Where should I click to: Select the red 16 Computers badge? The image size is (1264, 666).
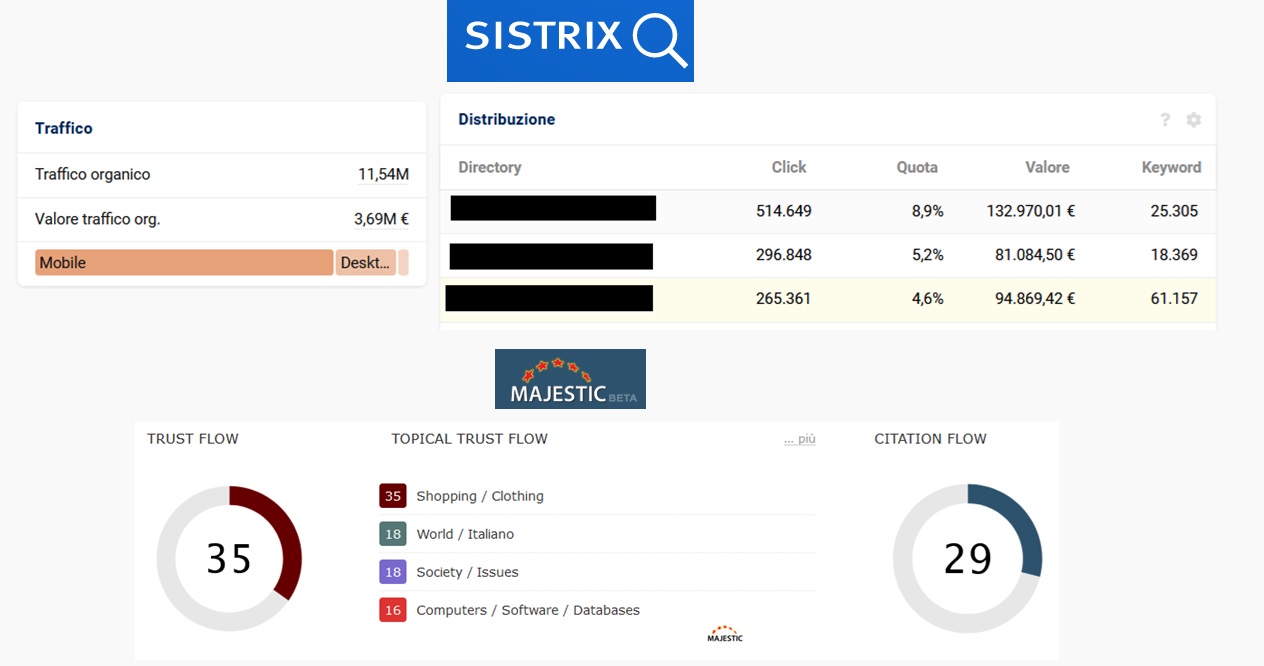click(393, 610)
